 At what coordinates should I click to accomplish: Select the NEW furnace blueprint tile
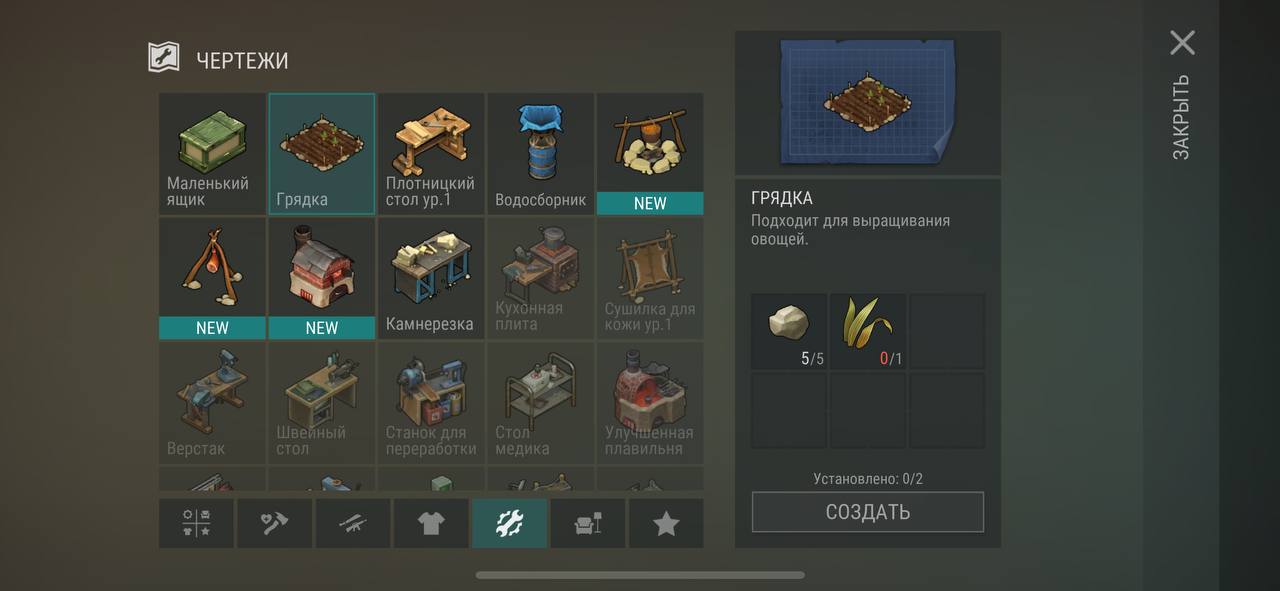point(321,278)
